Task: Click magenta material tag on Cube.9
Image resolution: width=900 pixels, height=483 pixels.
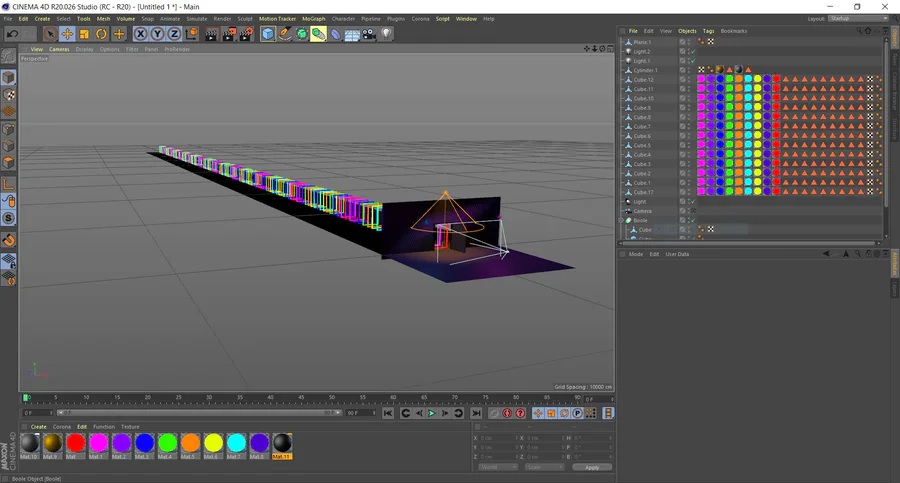Action: pyautogui.click(x=701, y=108)
